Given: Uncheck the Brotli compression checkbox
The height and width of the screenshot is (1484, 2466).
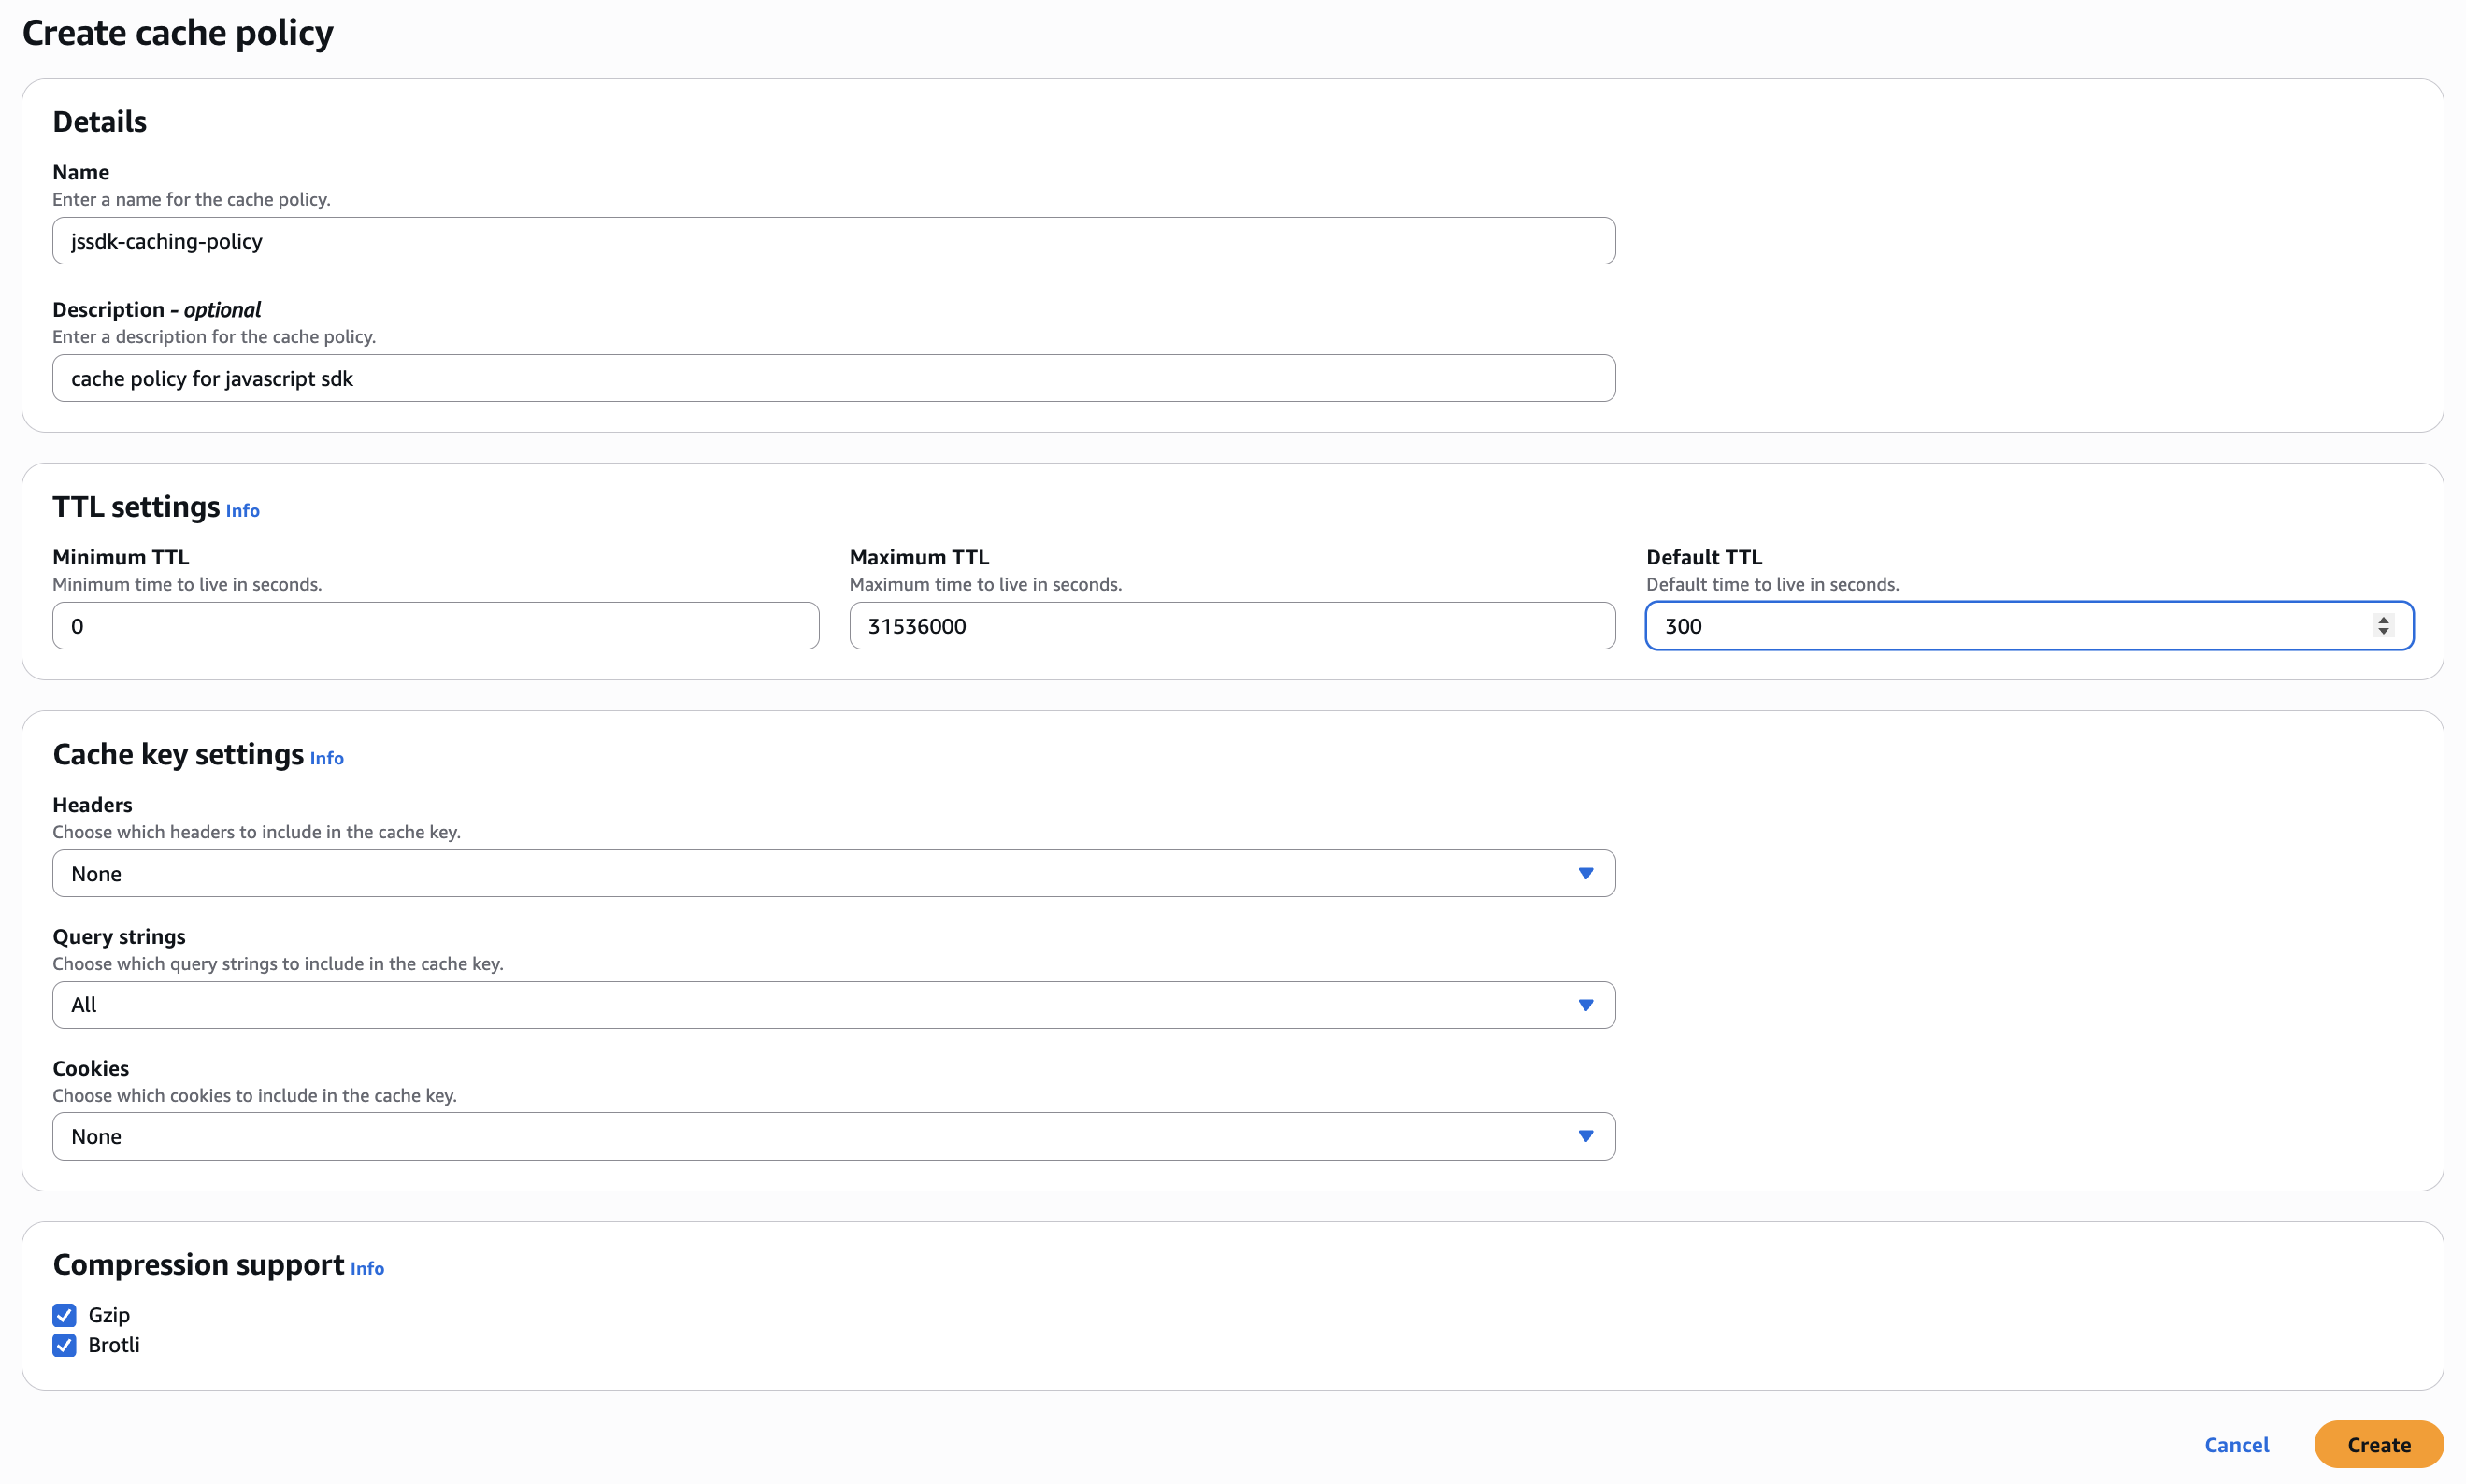Looking at the screenshot, I should click(64, 1345).
